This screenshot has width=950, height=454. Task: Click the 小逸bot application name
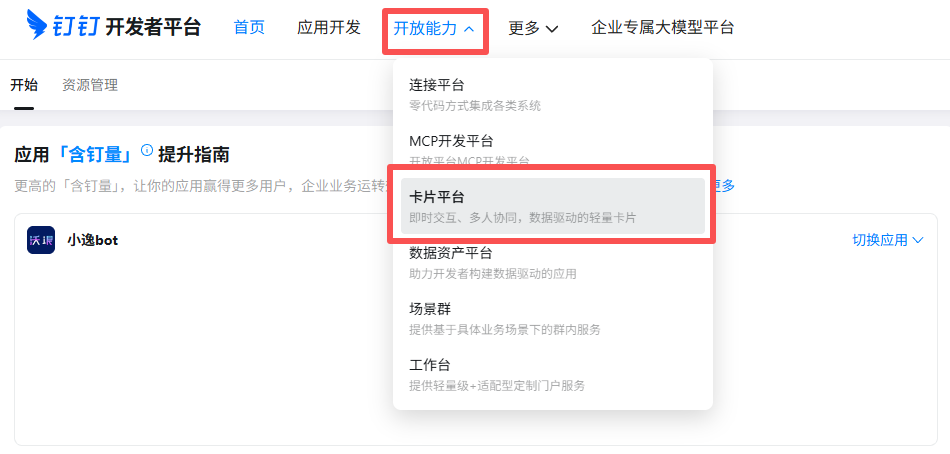tap(92, 240)
